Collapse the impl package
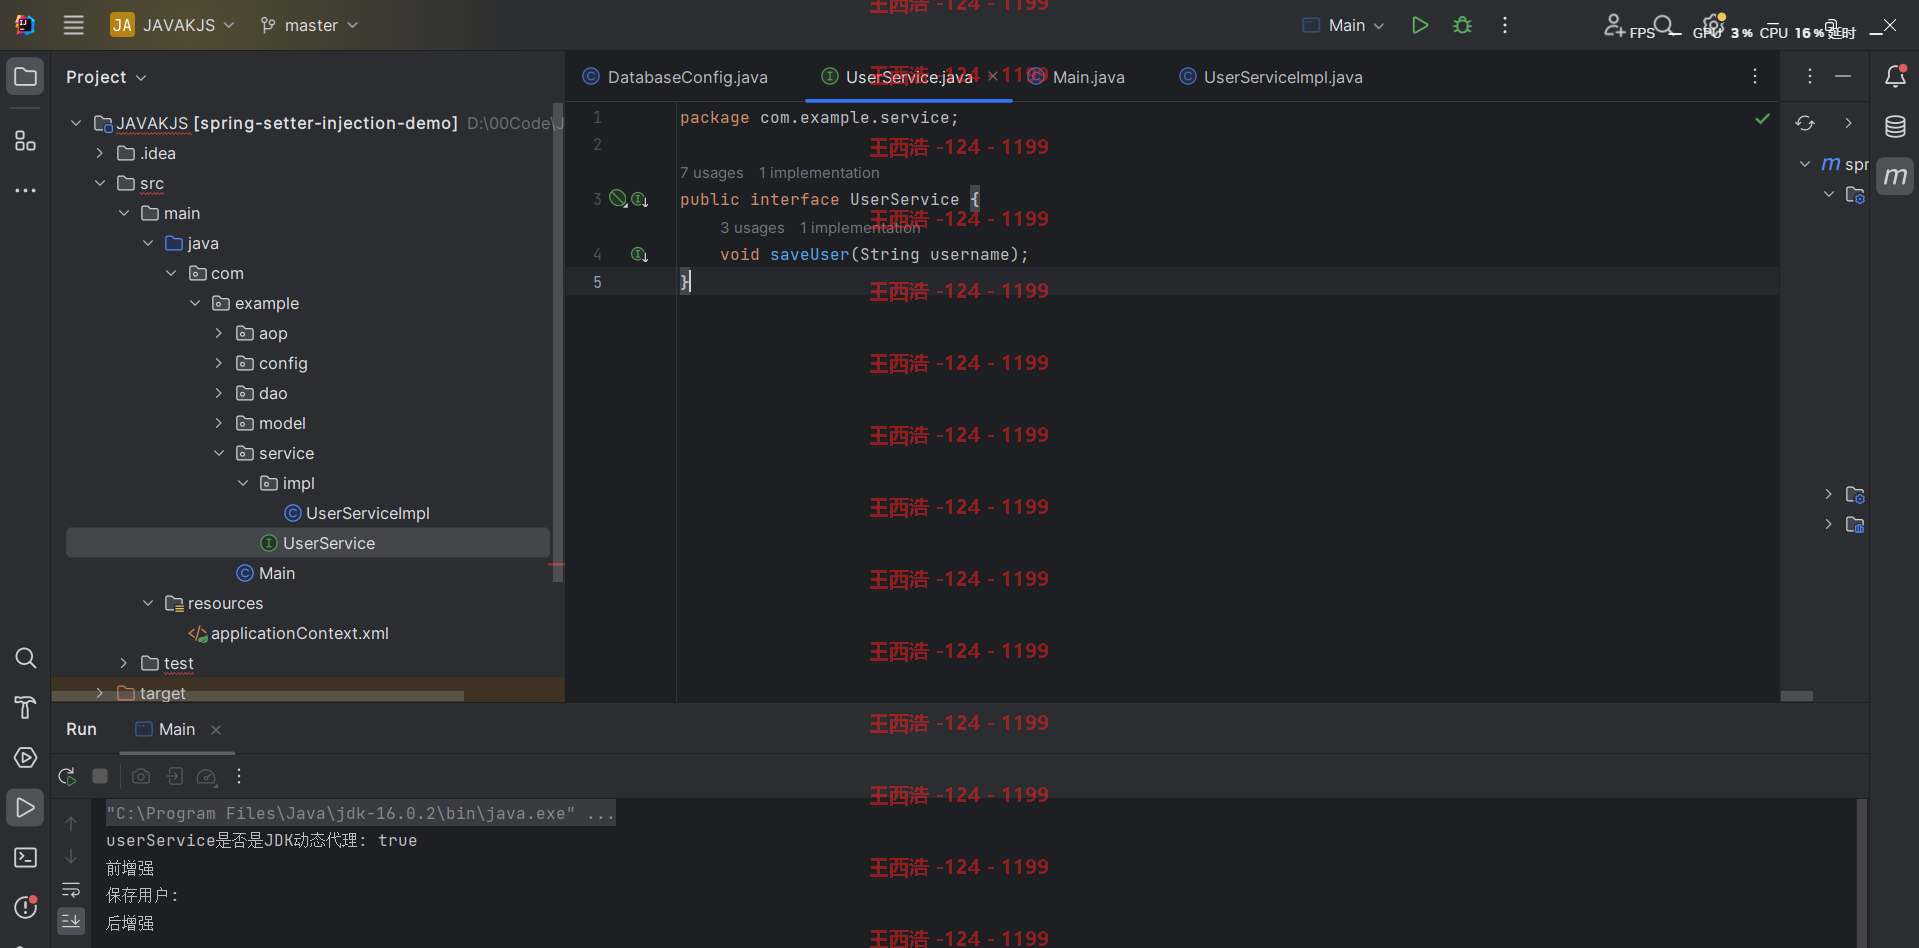Image resolution: width=1919 pixels, height=948 pixels. click(x=243, y=483)
